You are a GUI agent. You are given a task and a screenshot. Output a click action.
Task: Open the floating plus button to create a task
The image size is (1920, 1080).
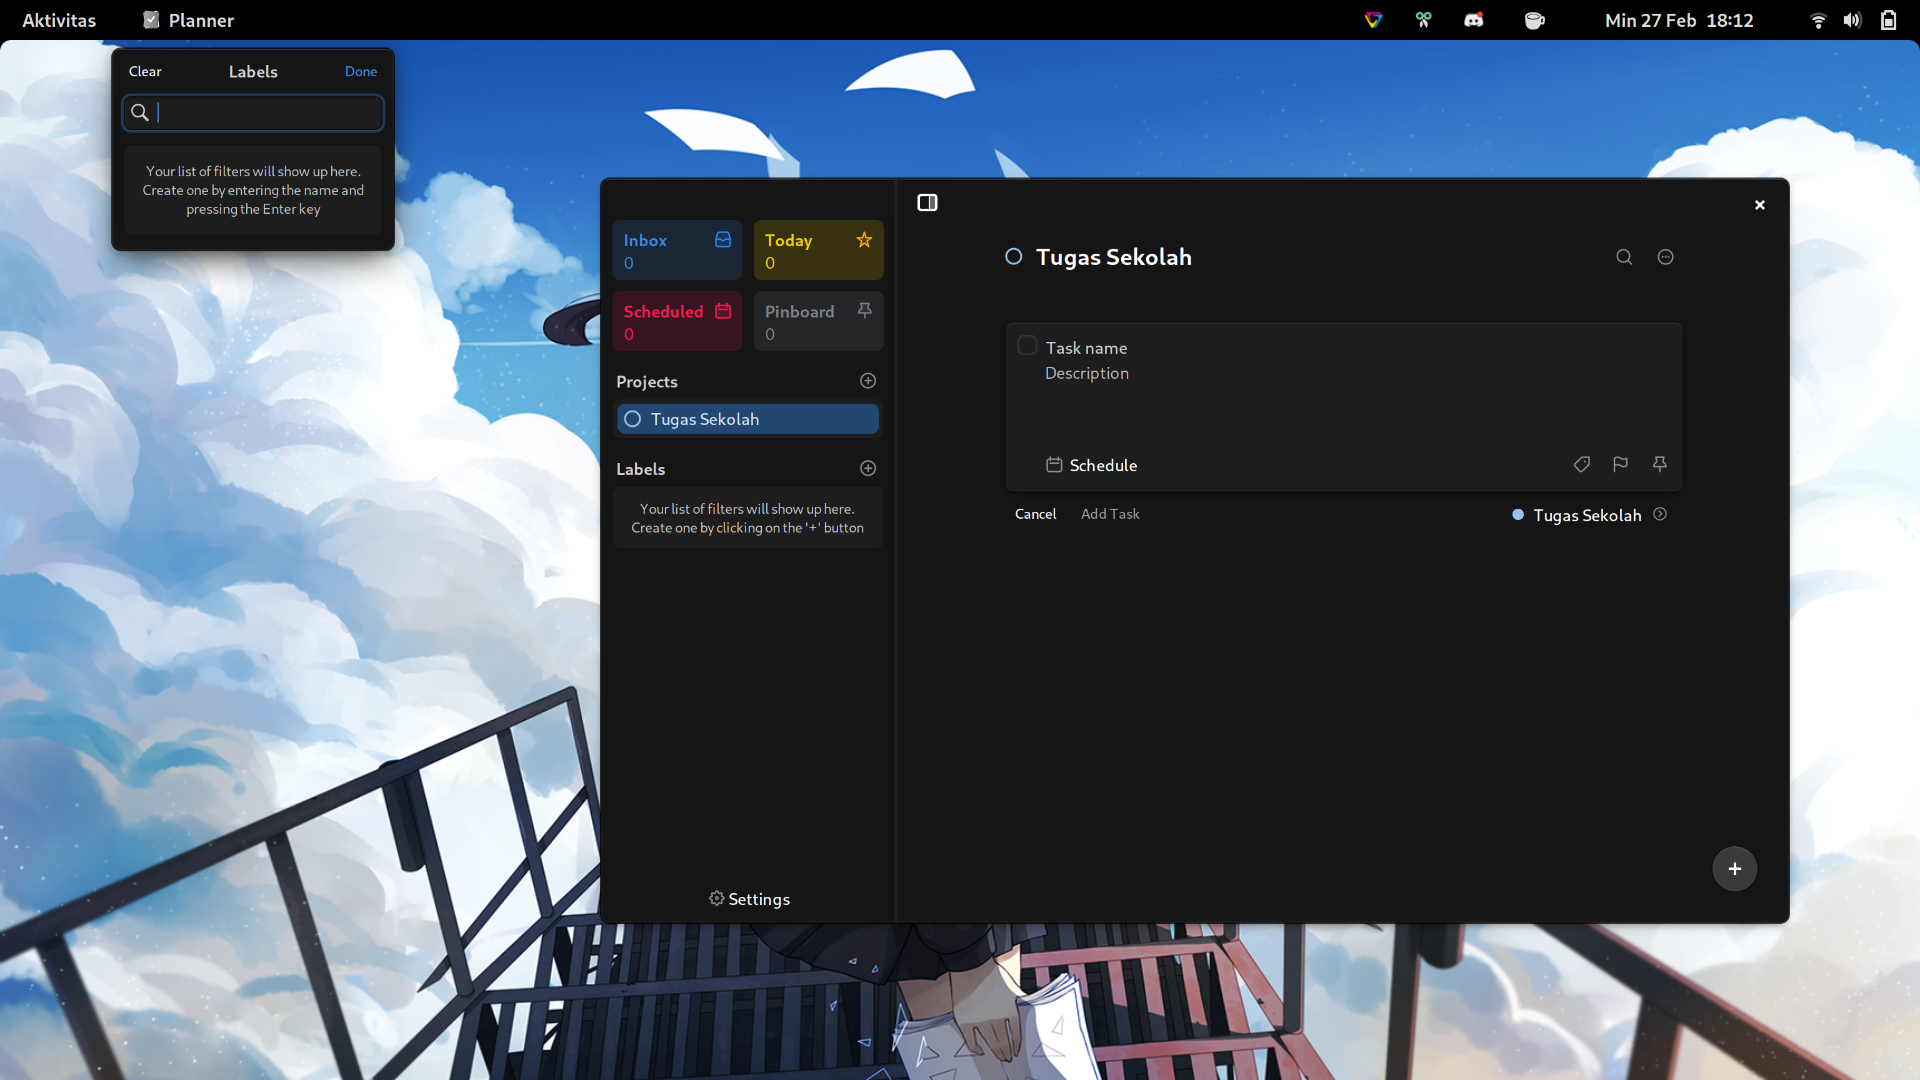pyautogui.click(x=1733, y=868)
